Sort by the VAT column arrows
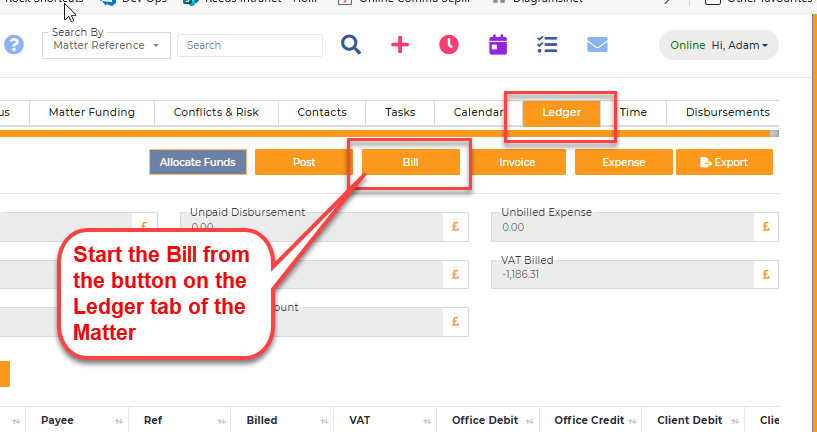The width and height of the screenshot is (817, 432). (427, 421)
